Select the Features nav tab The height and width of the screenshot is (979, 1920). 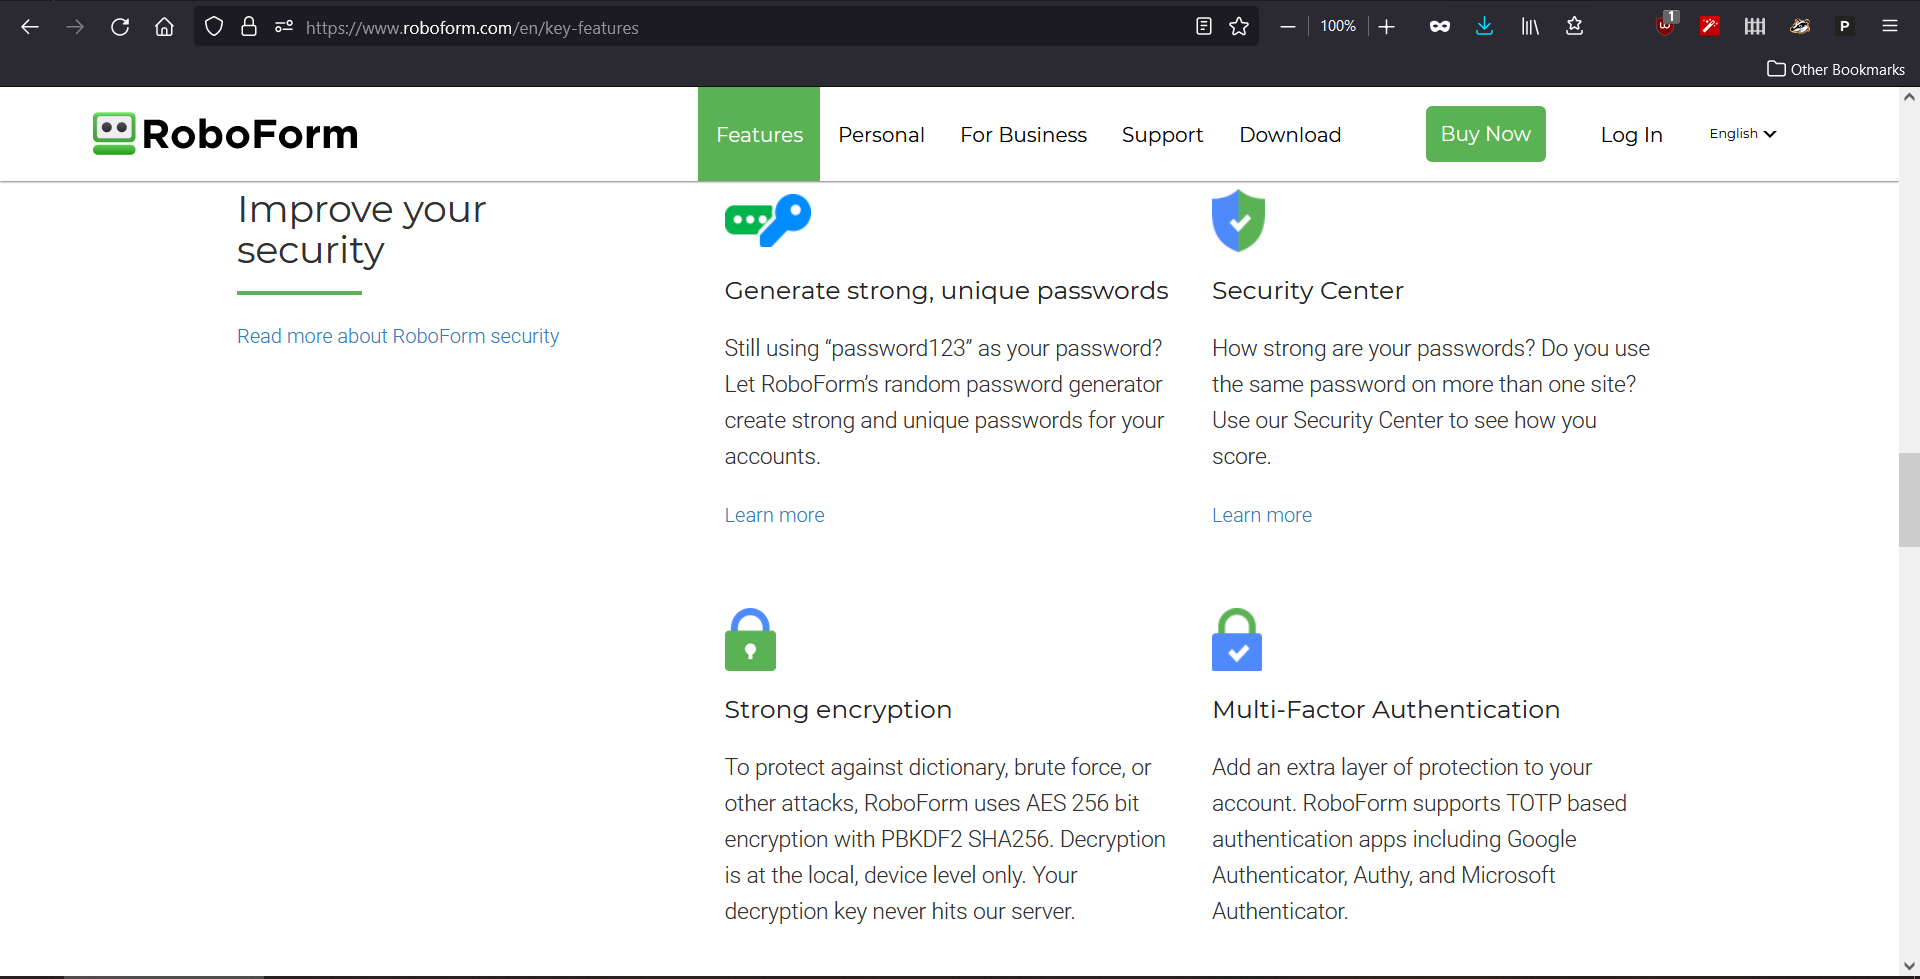[759, 134]
